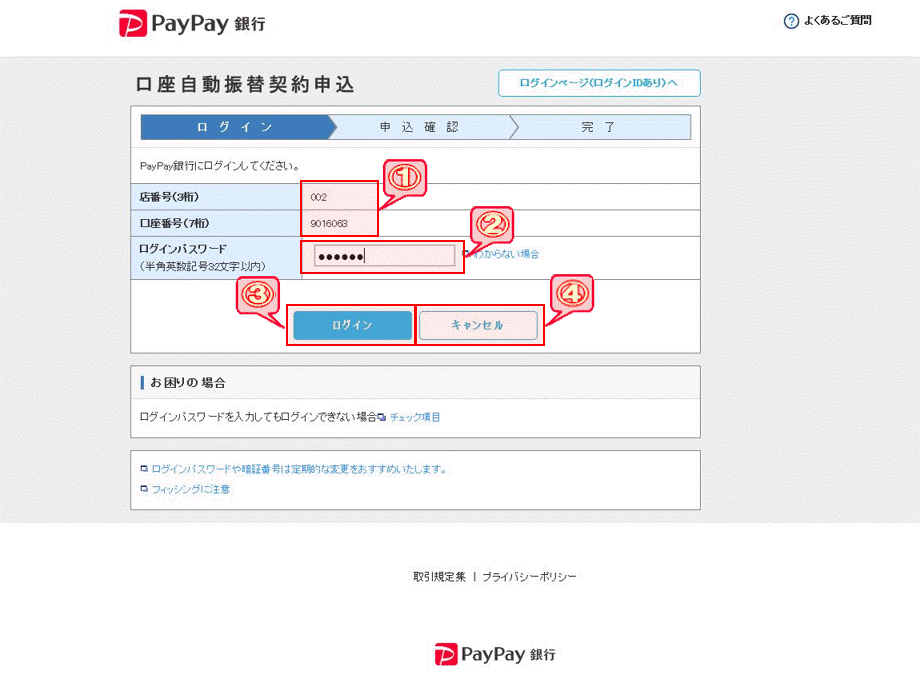
Task: Click the footer PayPay銀行 logo
Action: coord(495,655)
